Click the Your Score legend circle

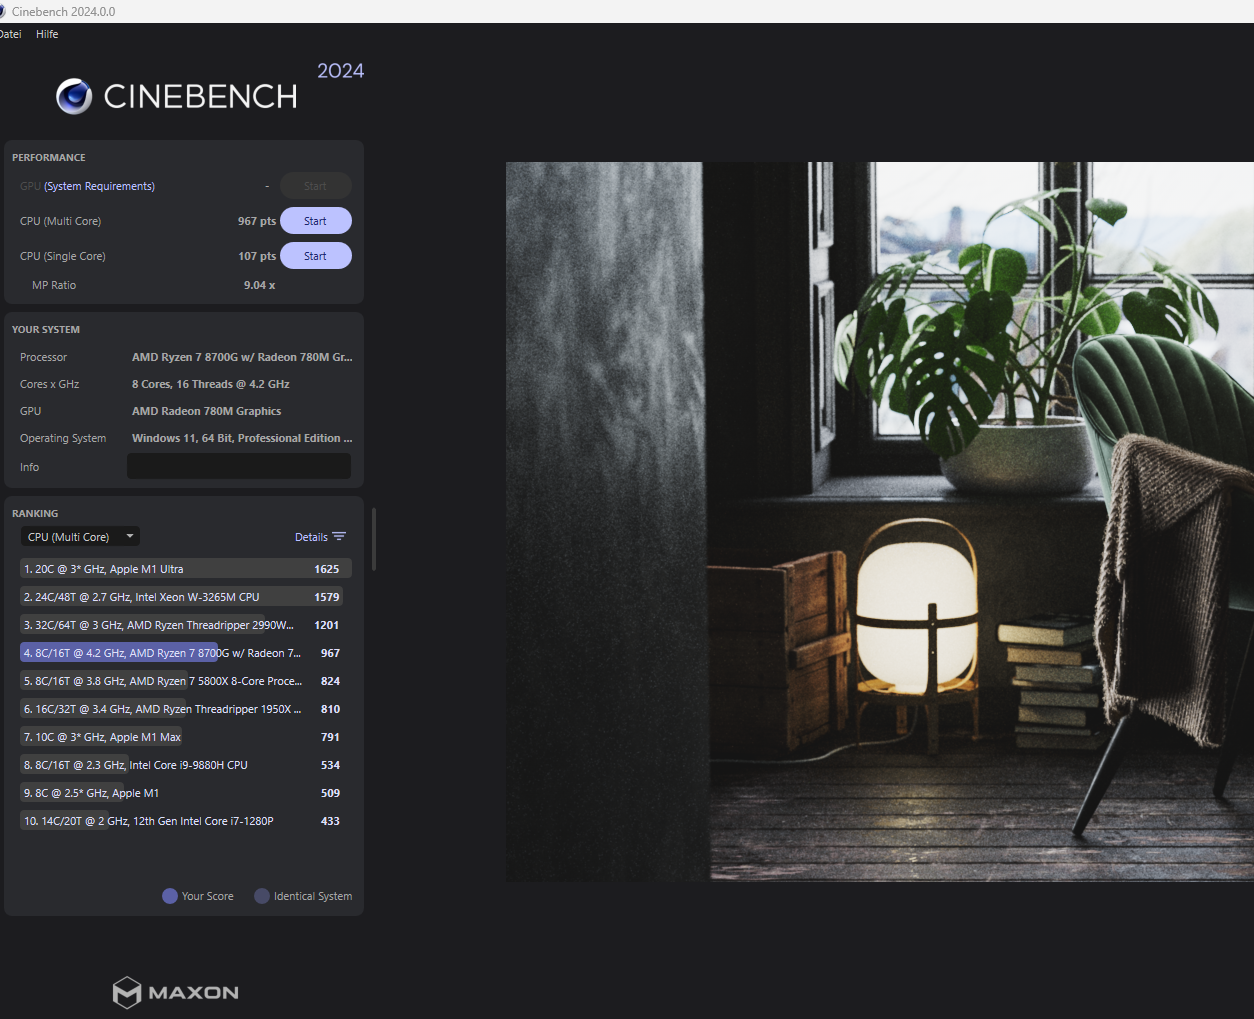170,896
